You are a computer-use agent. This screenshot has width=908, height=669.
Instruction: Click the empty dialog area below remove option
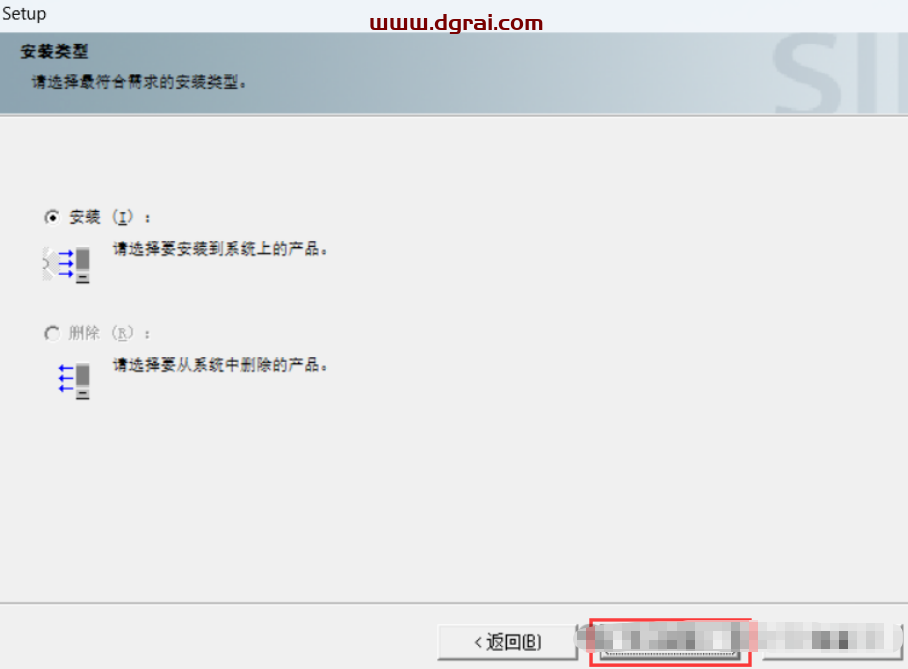(454, 498)
